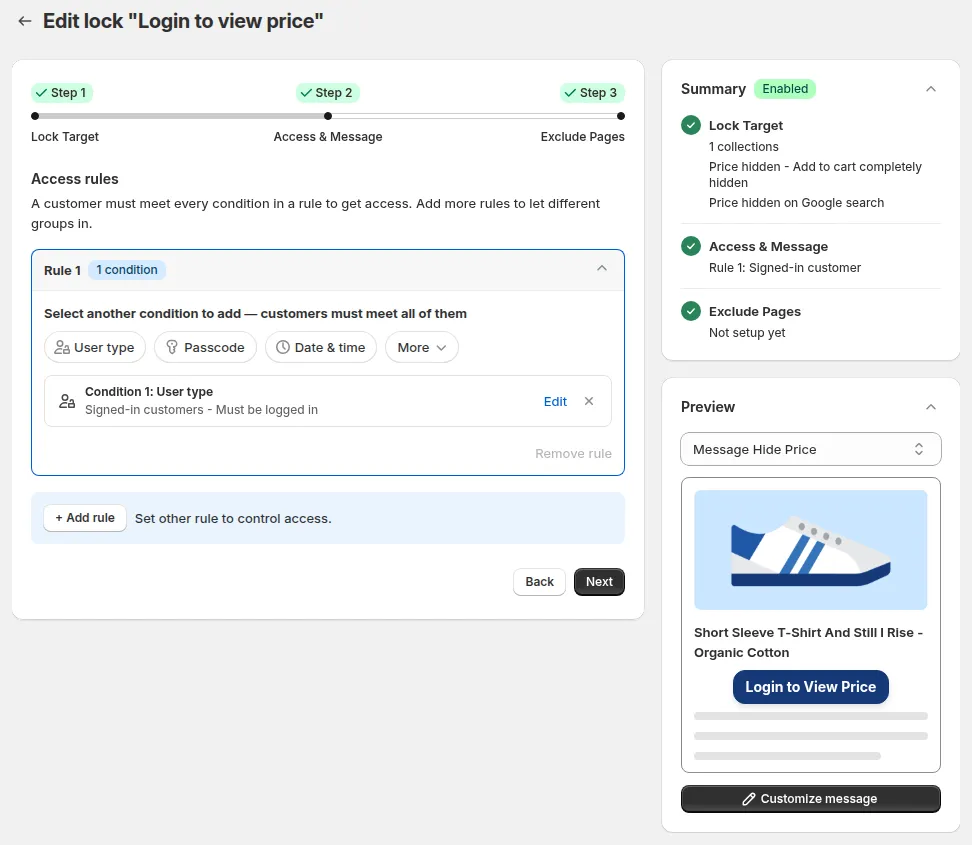Click the Add rule button

point(85,518)
